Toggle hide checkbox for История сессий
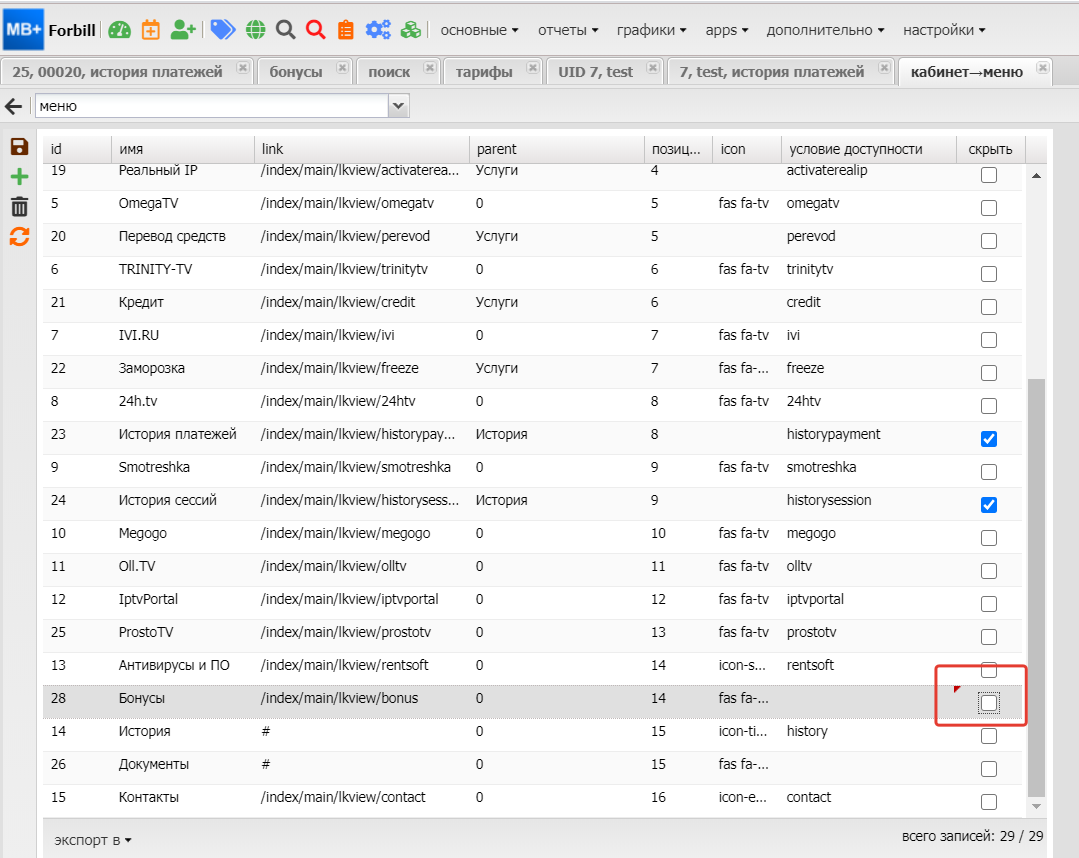 tap(989, 505)
